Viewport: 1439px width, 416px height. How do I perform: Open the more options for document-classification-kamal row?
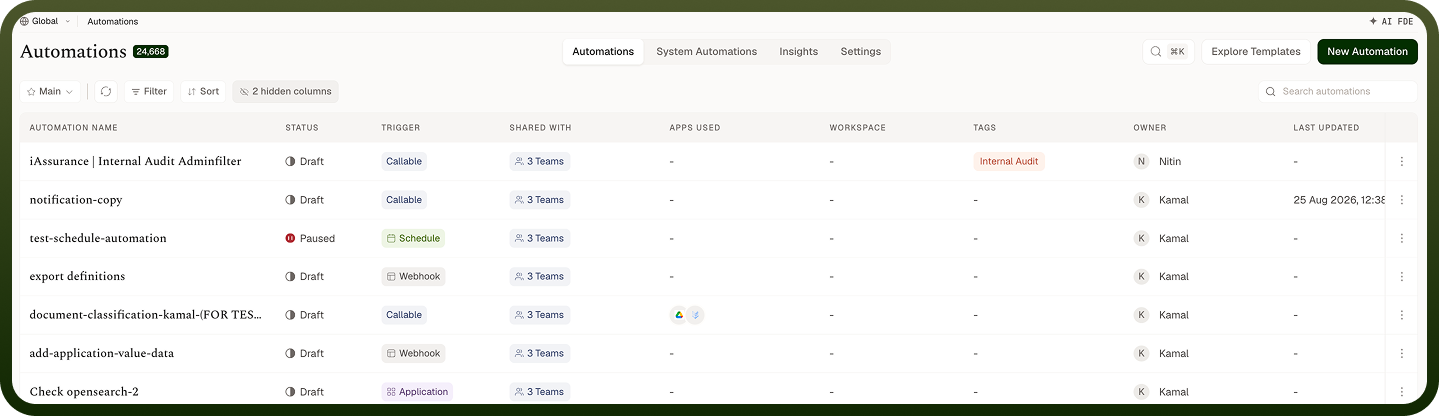[x=1401, y=315]
